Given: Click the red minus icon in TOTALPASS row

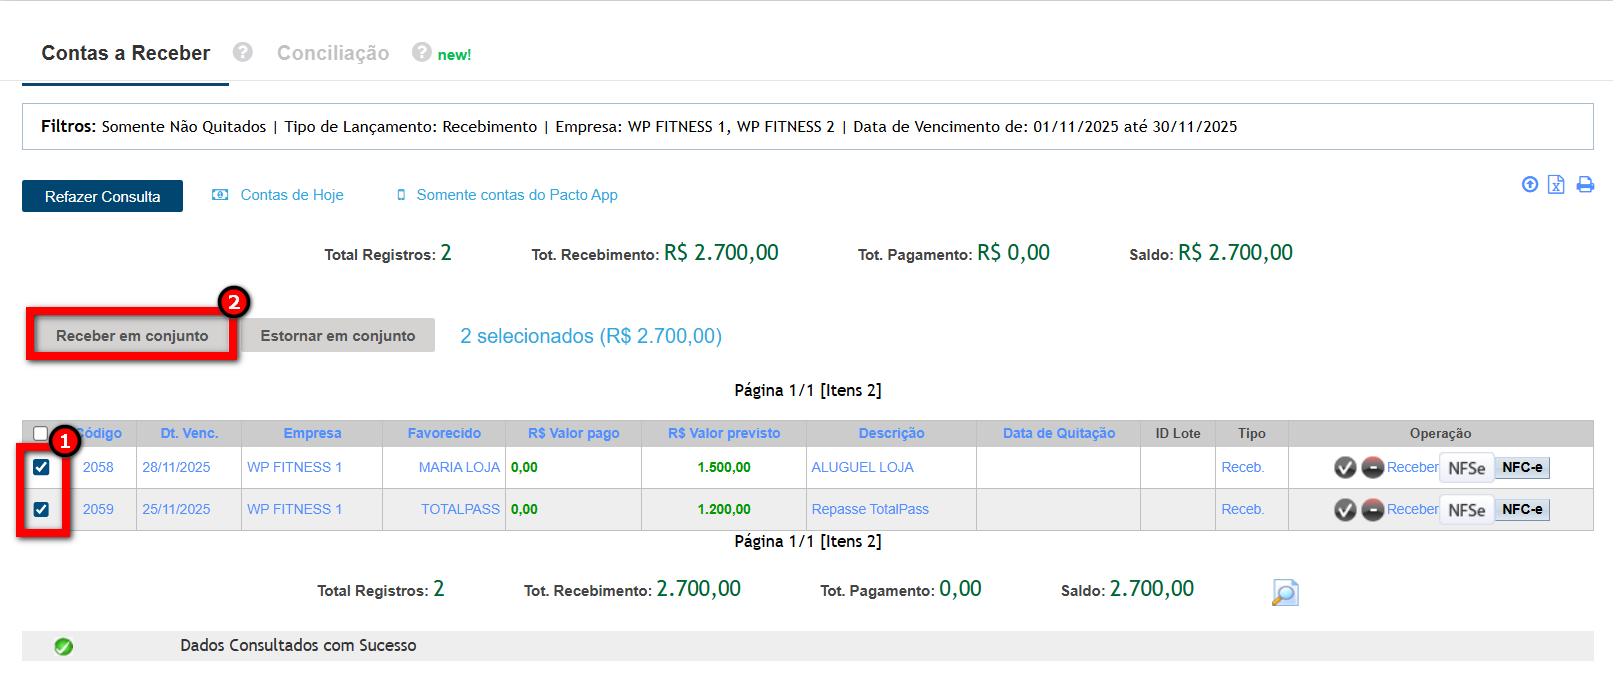Looking at the screenshot, I should pyautogui.click(x=1373, y=510).
